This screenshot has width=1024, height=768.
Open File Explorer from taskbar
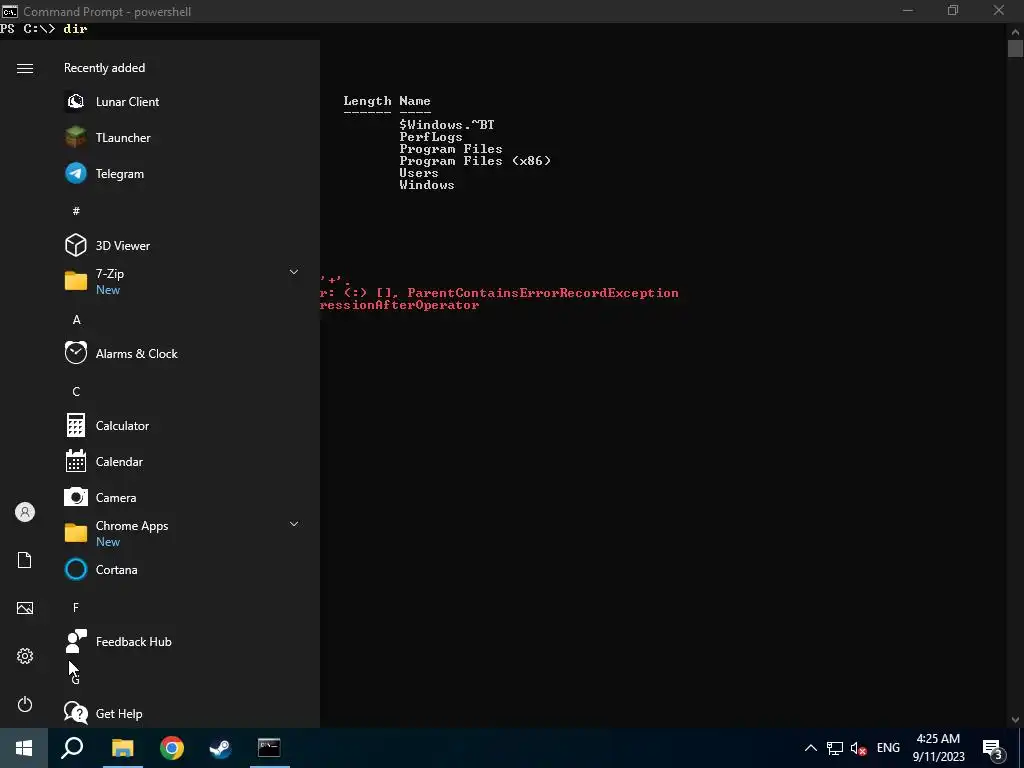[122, 748]
